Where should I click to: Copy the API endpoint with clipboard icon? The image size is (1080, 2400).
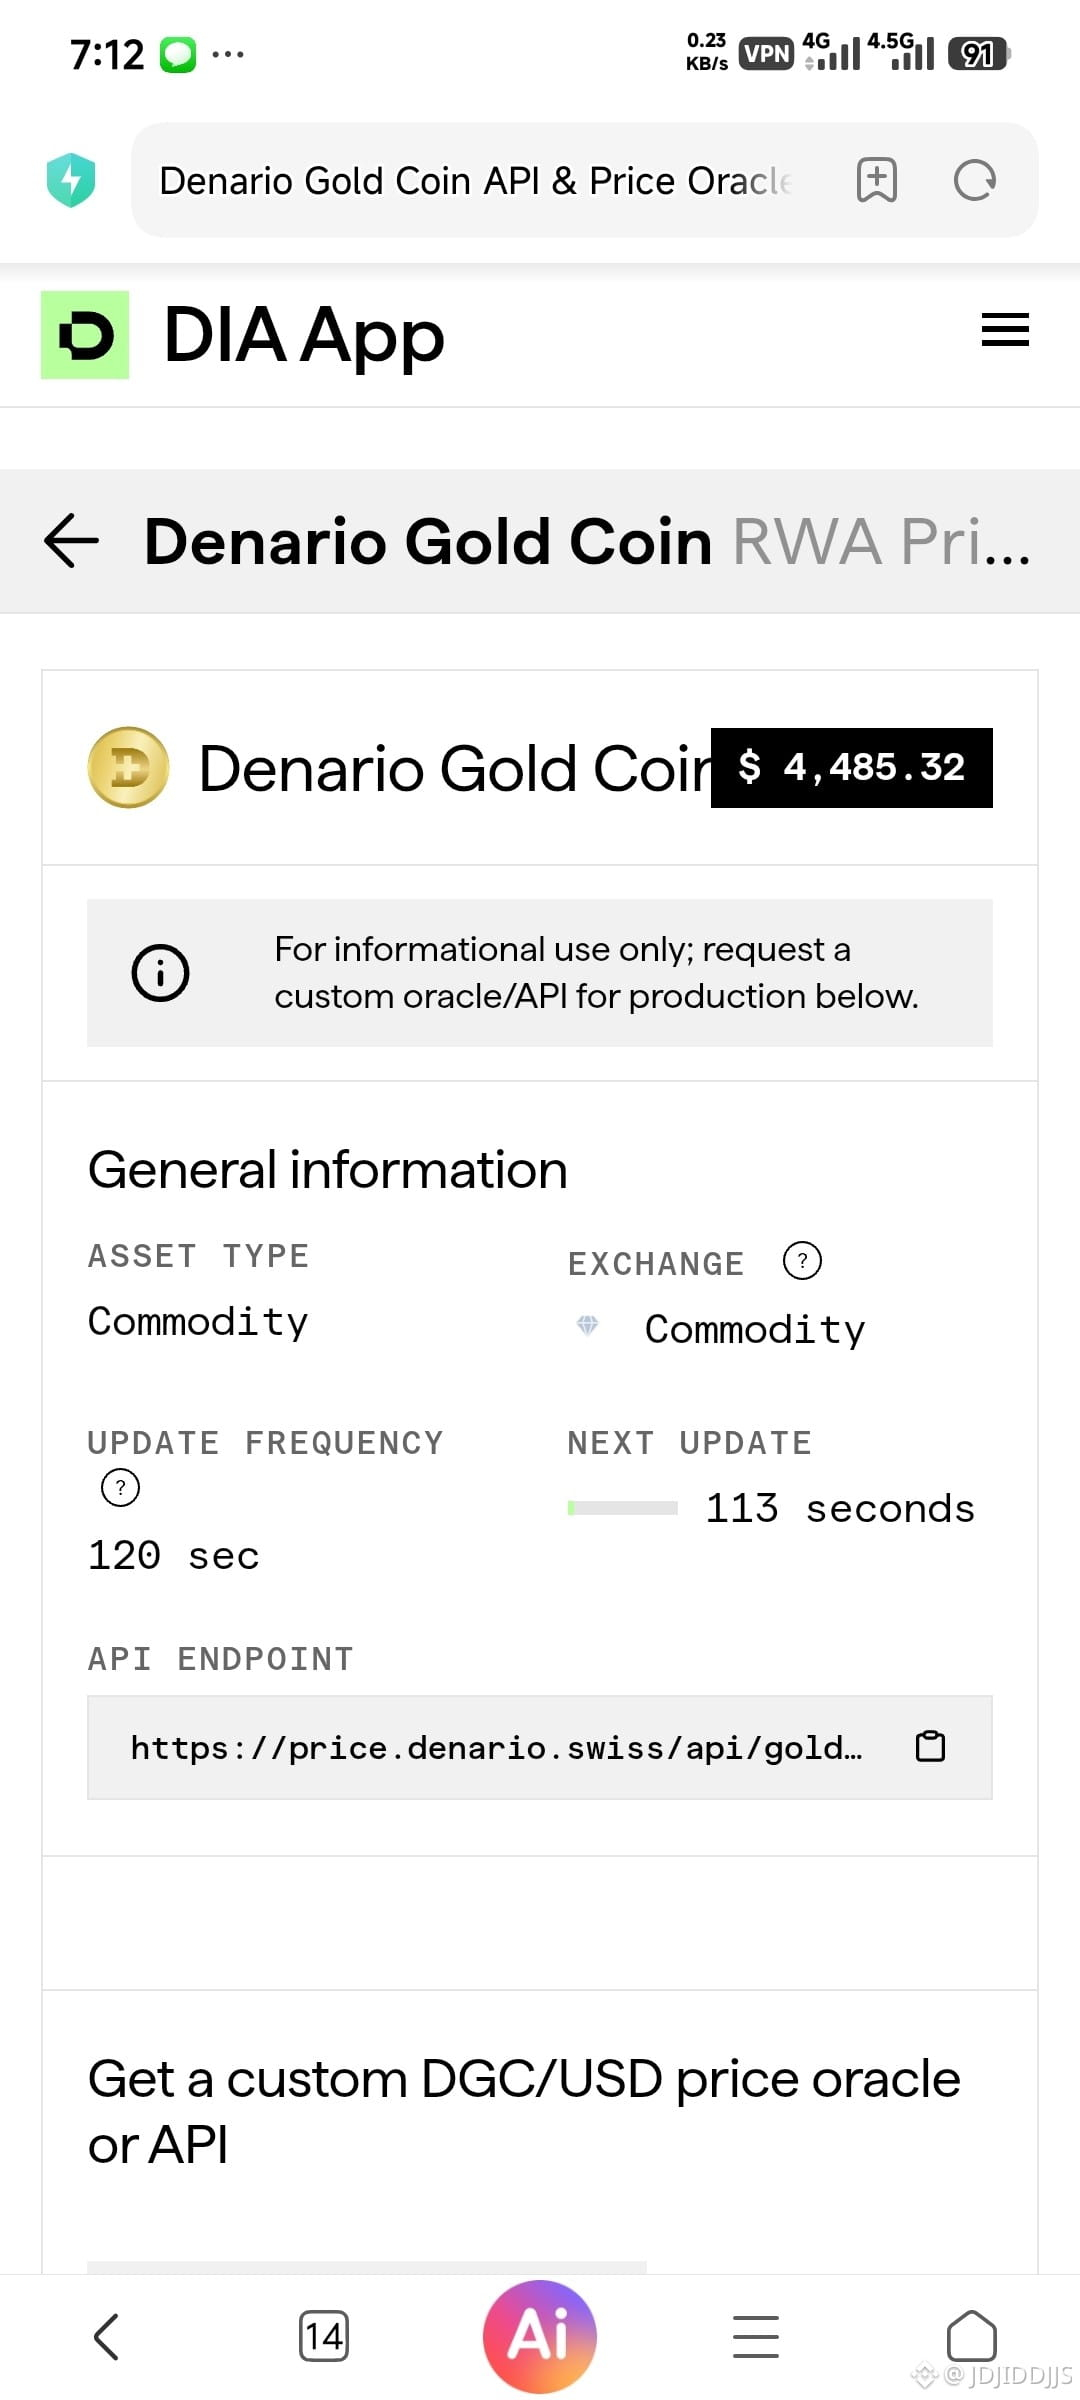point(931,1746)
